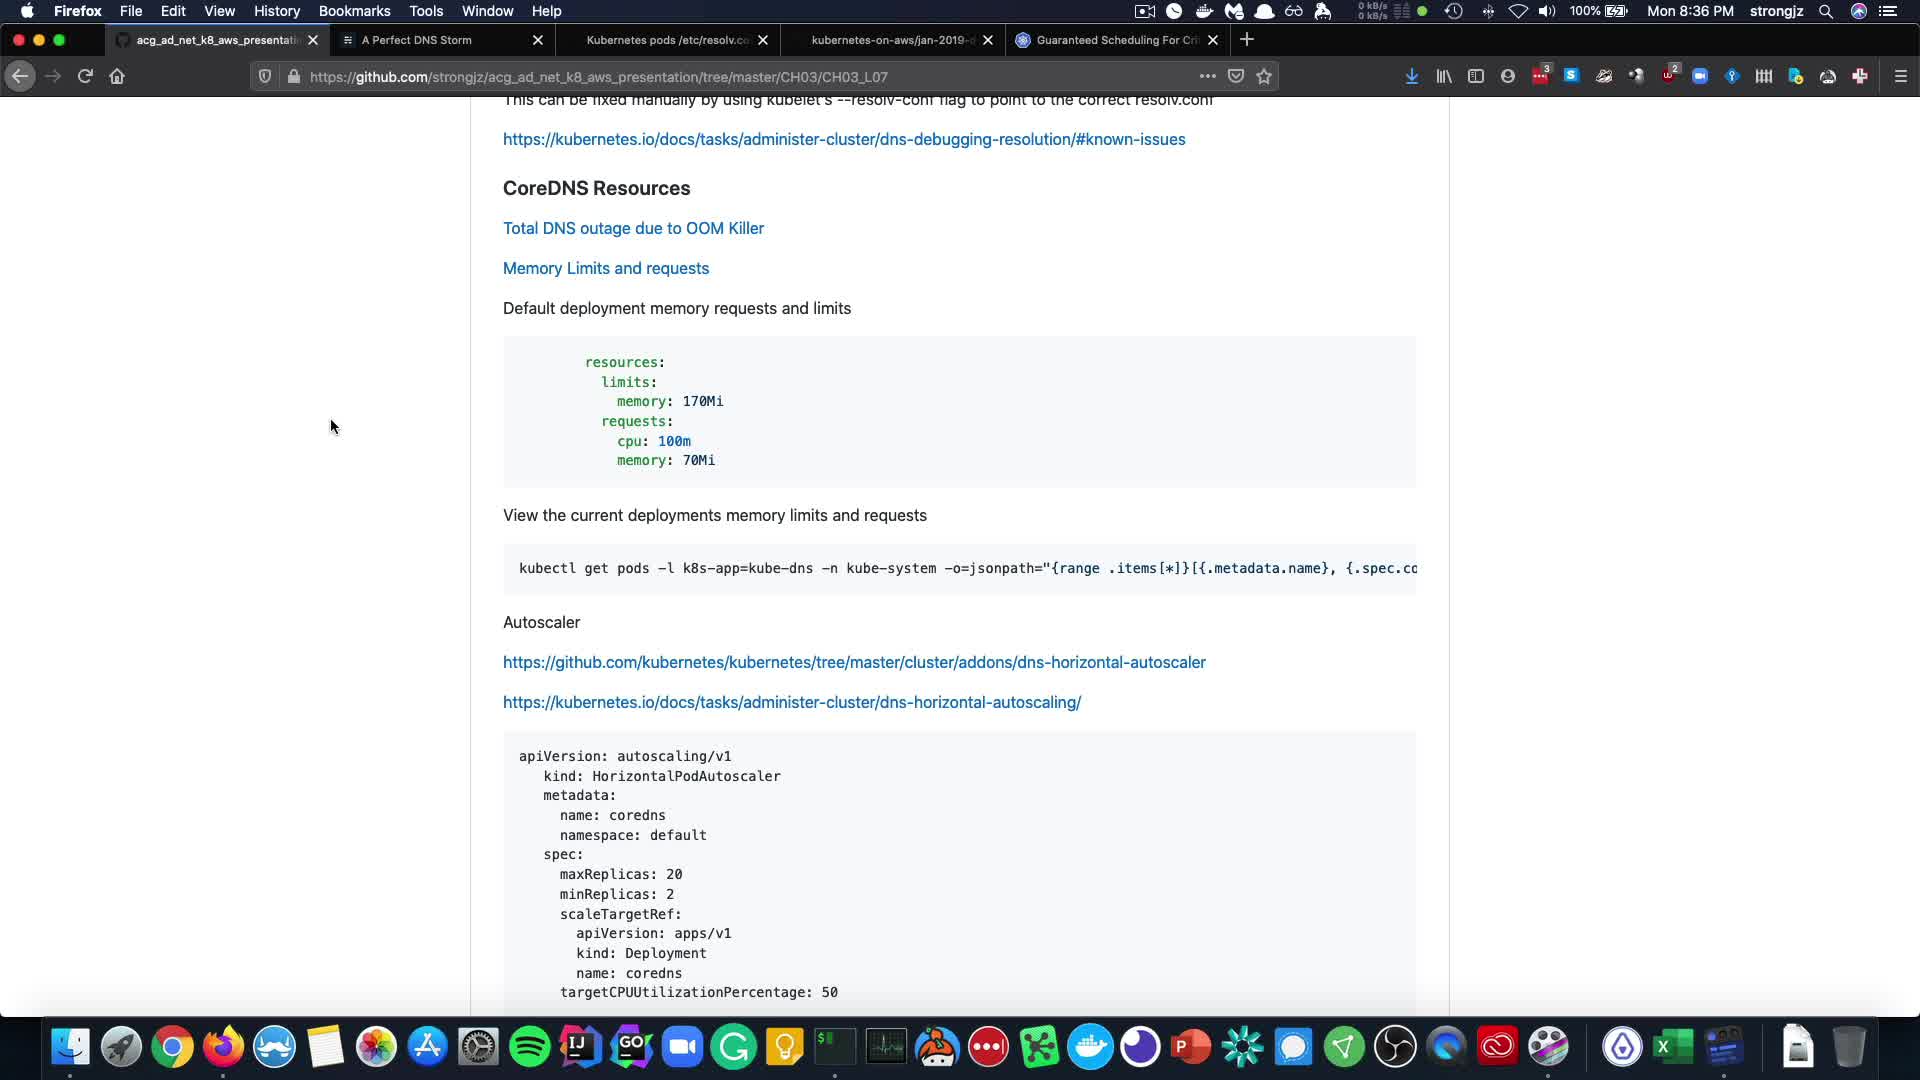
Task: Show site security info via padlock
Action: coord(293,76)
